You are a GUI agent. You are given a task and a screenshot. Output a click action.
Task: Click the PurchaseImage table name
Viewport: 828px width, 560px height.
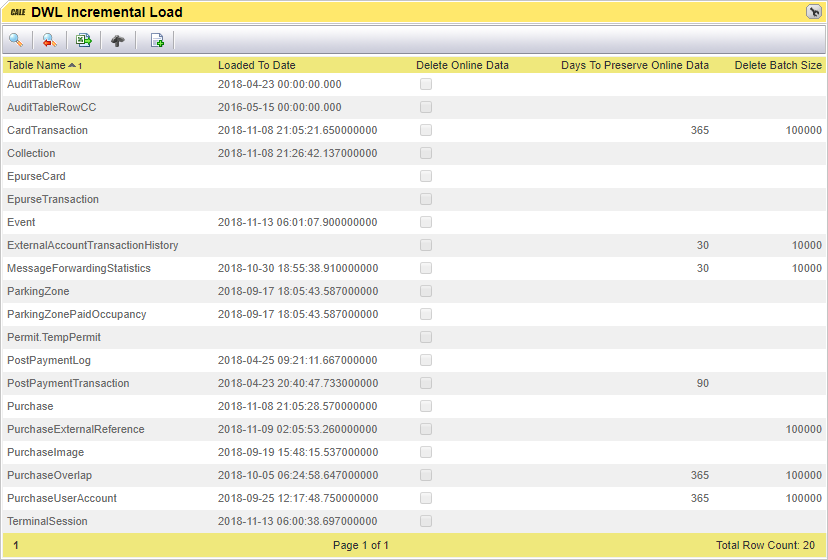click(45, 452)
